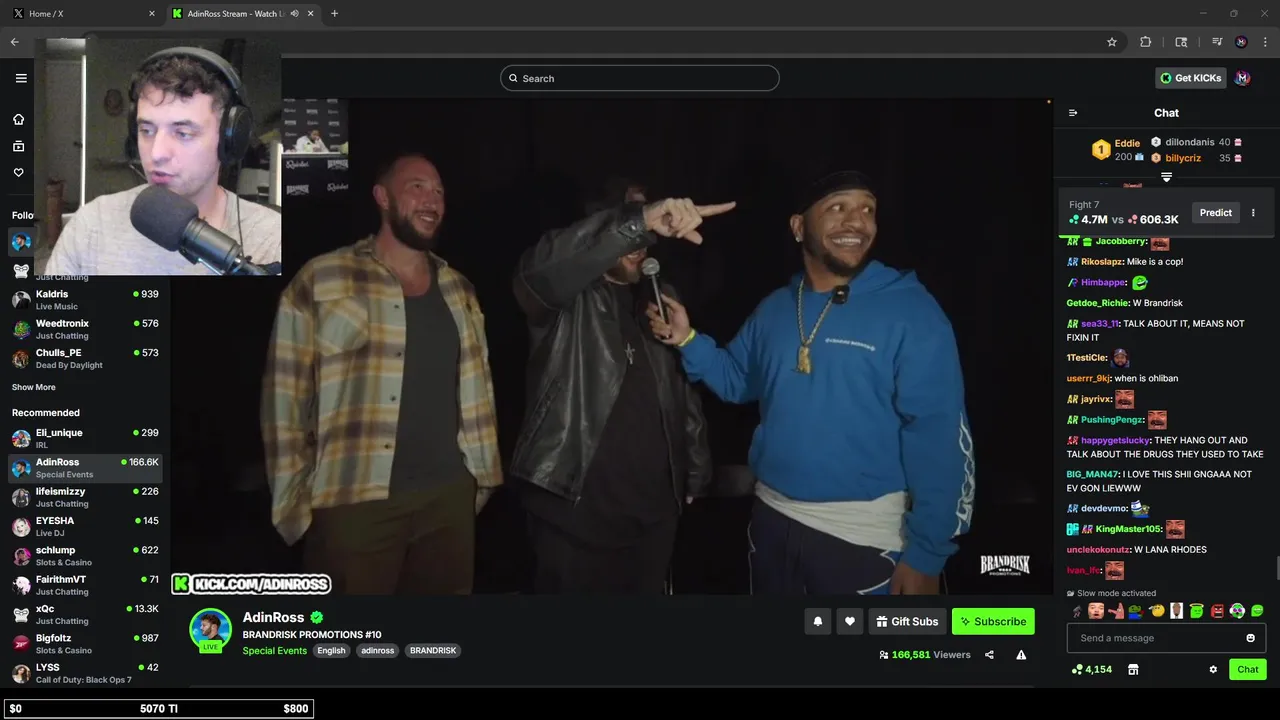Click the share icon next to viewers
Image resolution: width=1280 pixels, height=720 pixels.
989,655
